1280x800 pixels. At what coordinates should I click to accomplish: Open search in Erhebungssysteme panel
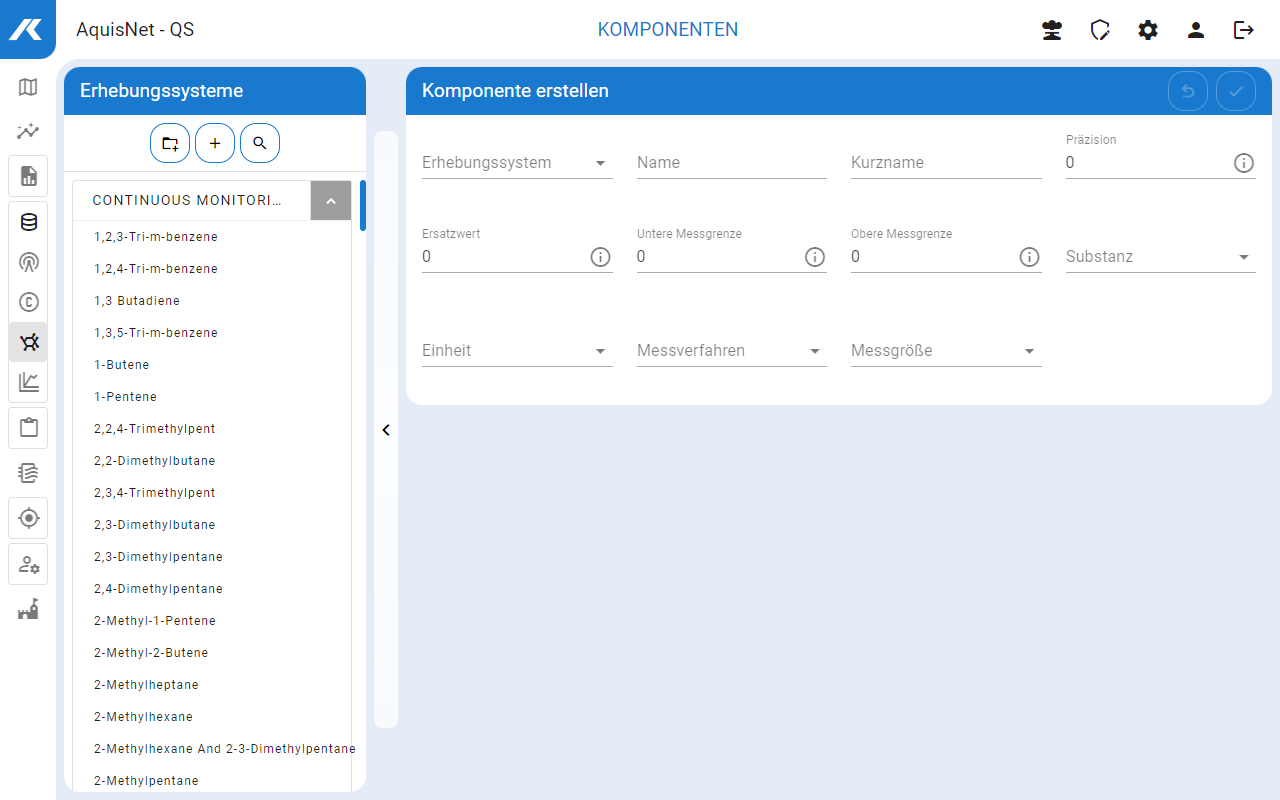click(x=260, y=143)
